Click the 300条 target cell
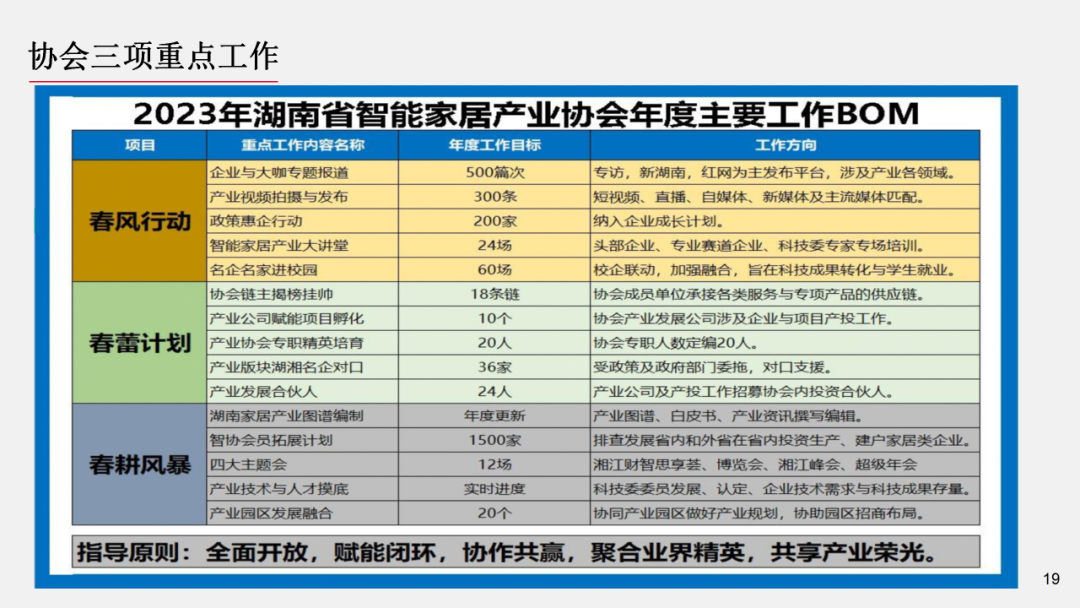 (x=494, y=197)
